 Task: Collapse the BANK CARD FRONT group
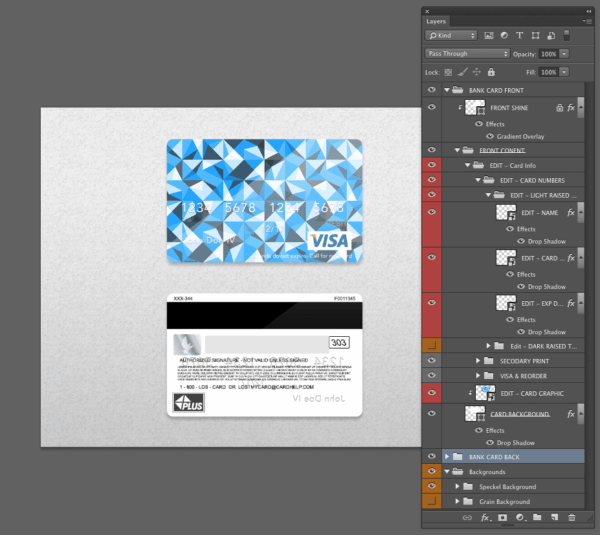coord(447,90)
